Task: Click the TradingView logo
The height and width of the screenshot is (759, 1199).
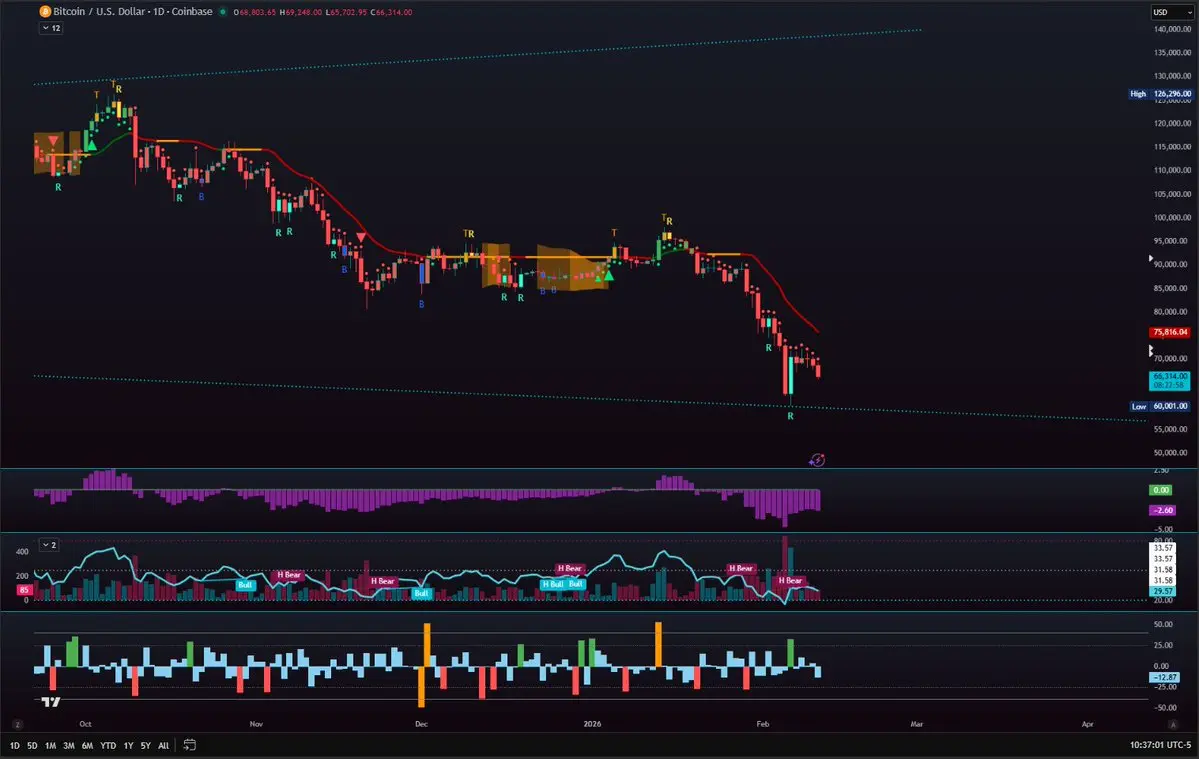Action: (x=50, y=701)
